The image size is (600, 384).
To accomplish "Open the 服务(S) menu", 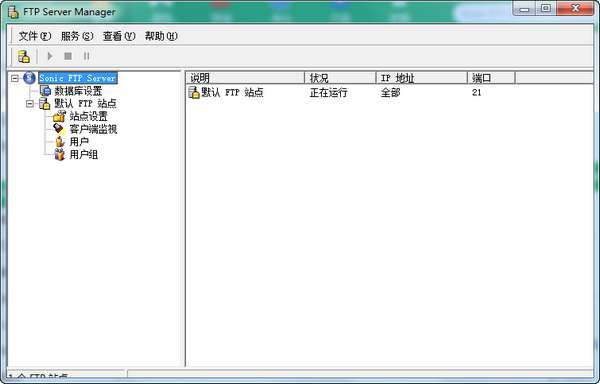I will click(x=77, y=36).
